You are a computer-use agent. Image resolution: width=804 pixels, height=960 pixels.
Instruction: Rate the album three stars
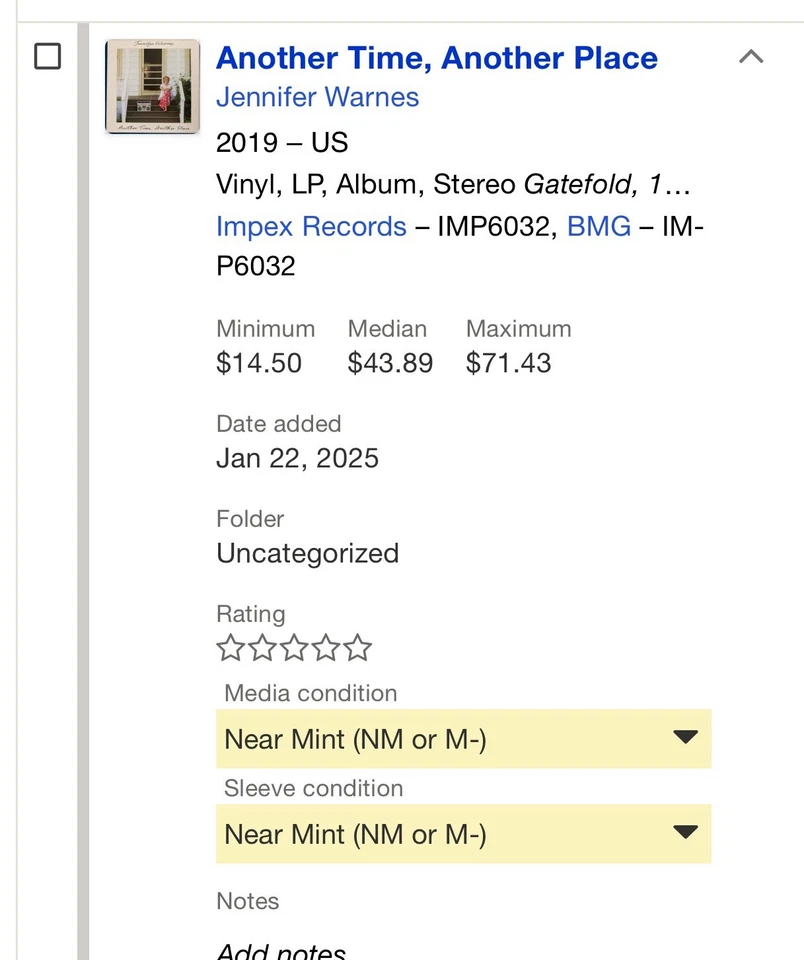tap(294, 648)
